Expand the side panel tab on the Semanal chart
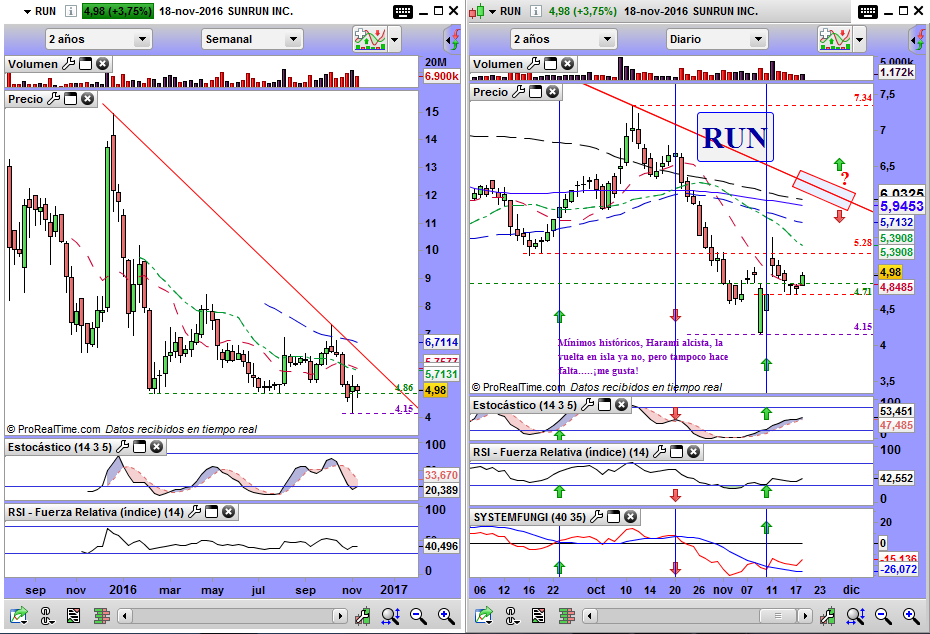This screenshot has width=930, height=634. coord(452,40)
